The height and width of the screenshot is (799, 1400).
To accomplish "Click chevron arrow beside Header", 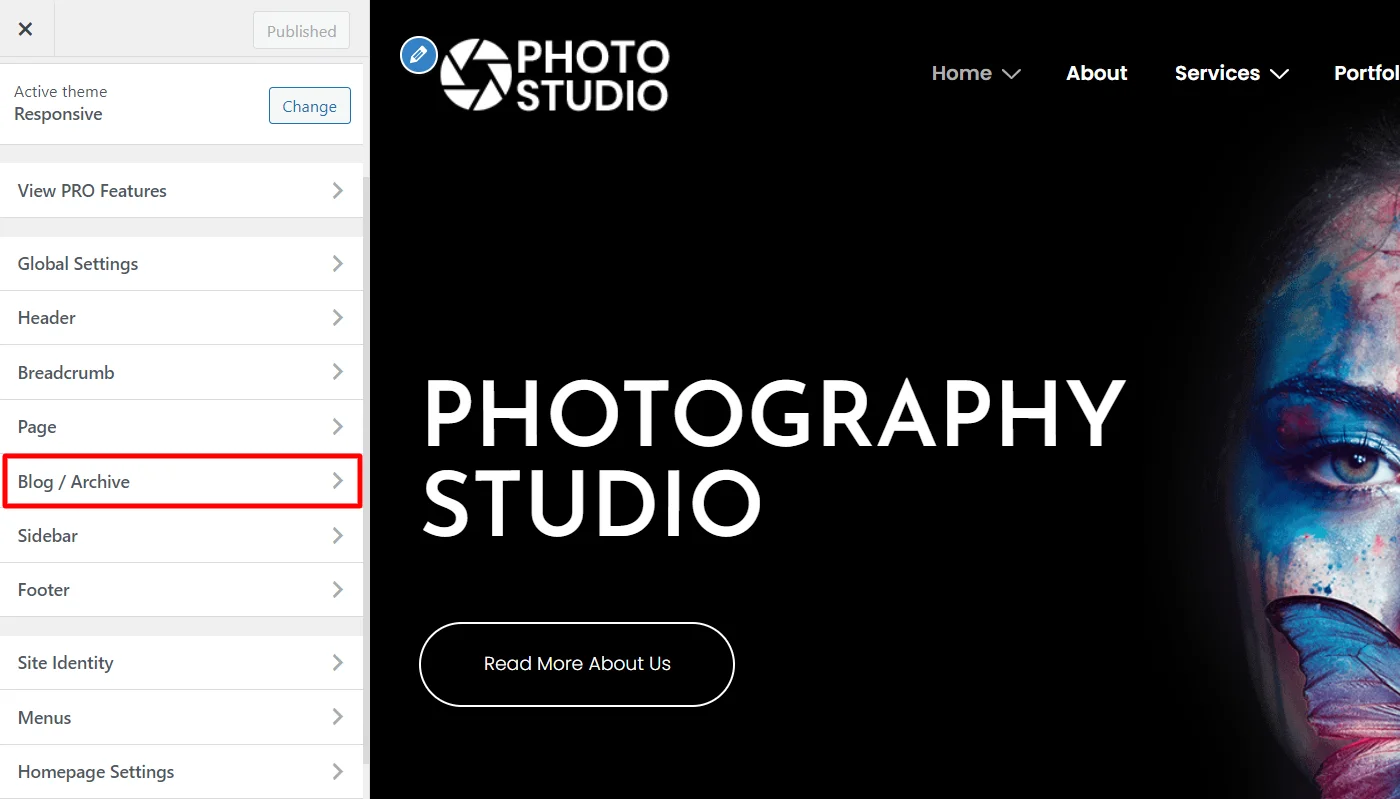I will pyautogui.click(x=338, y=318).
